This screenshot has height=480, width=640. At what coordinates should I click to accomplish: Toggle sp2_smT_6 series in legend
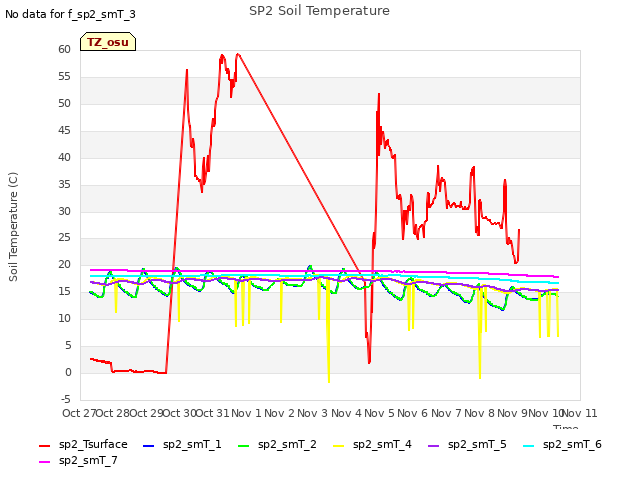pos(562,444)
